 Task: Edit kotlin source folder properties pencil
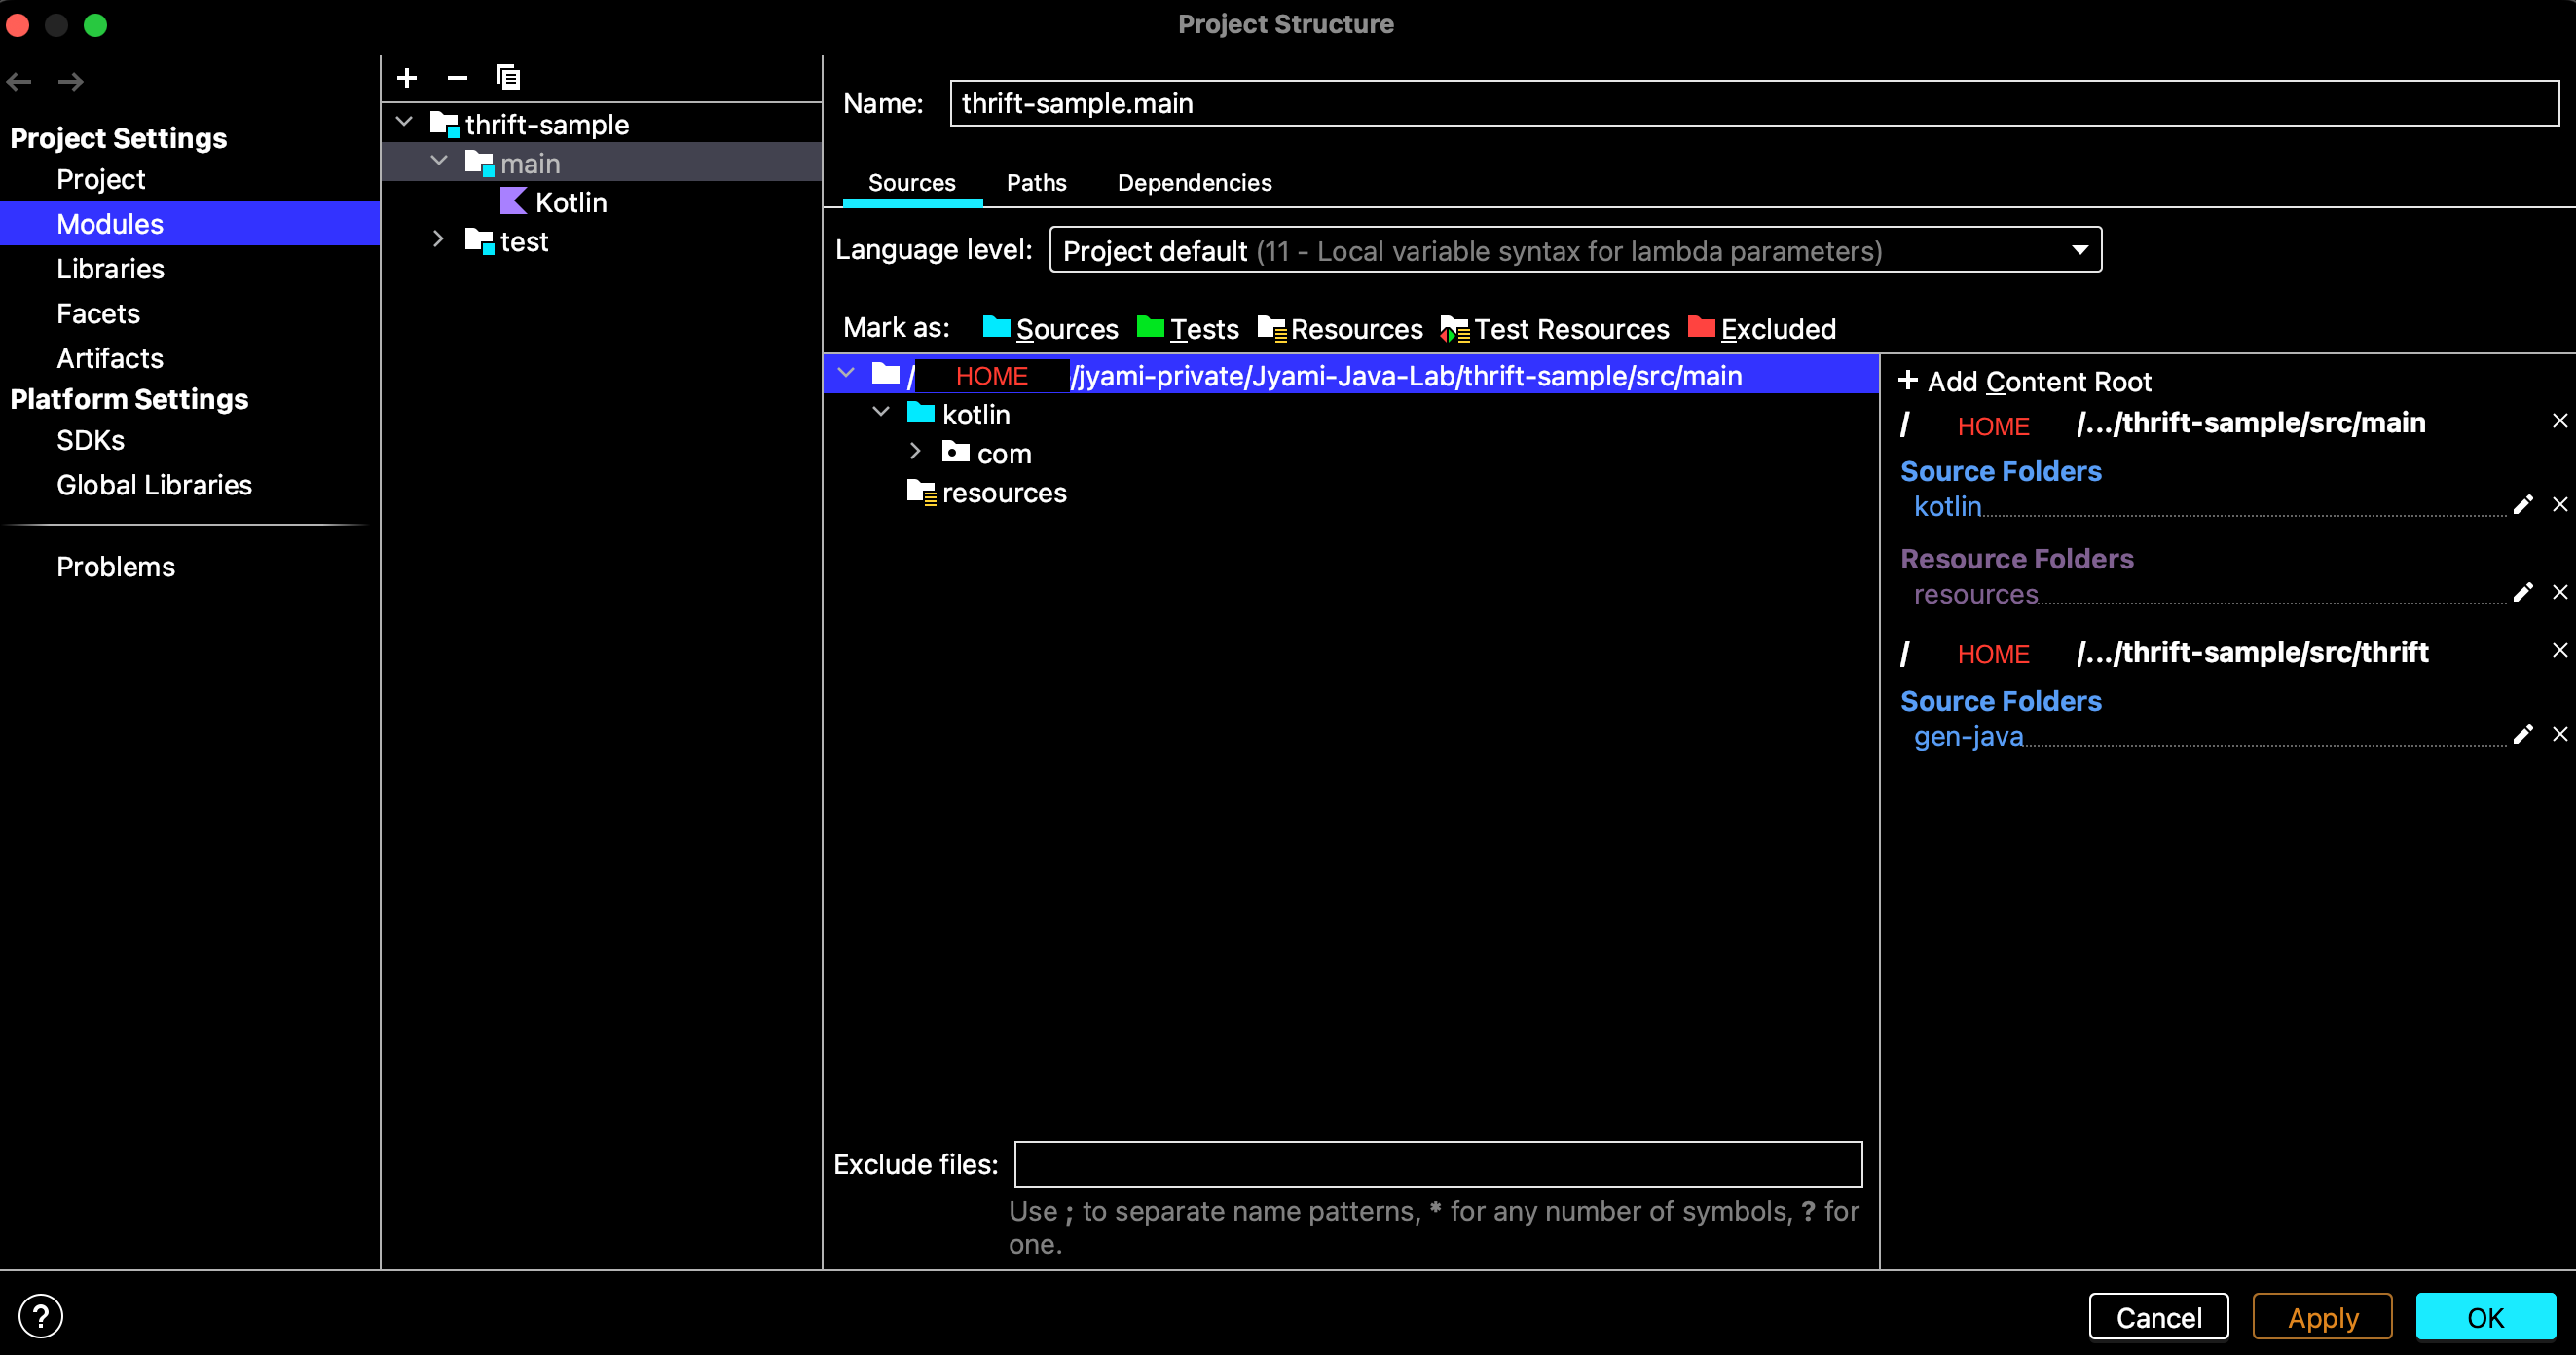[x=2522, y=505]
